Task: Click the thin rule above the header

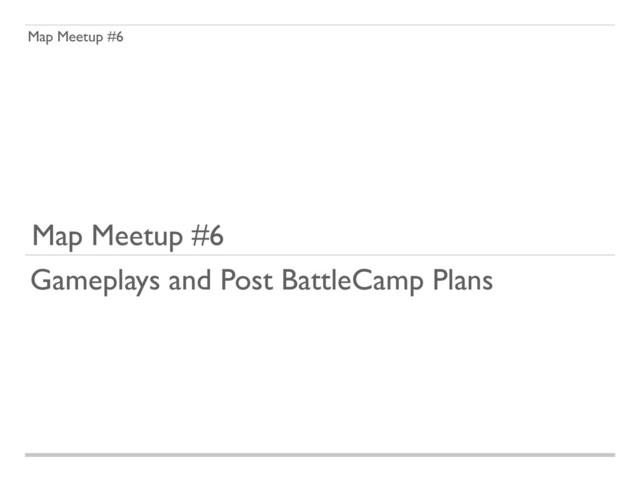Action: coord(320,25)
